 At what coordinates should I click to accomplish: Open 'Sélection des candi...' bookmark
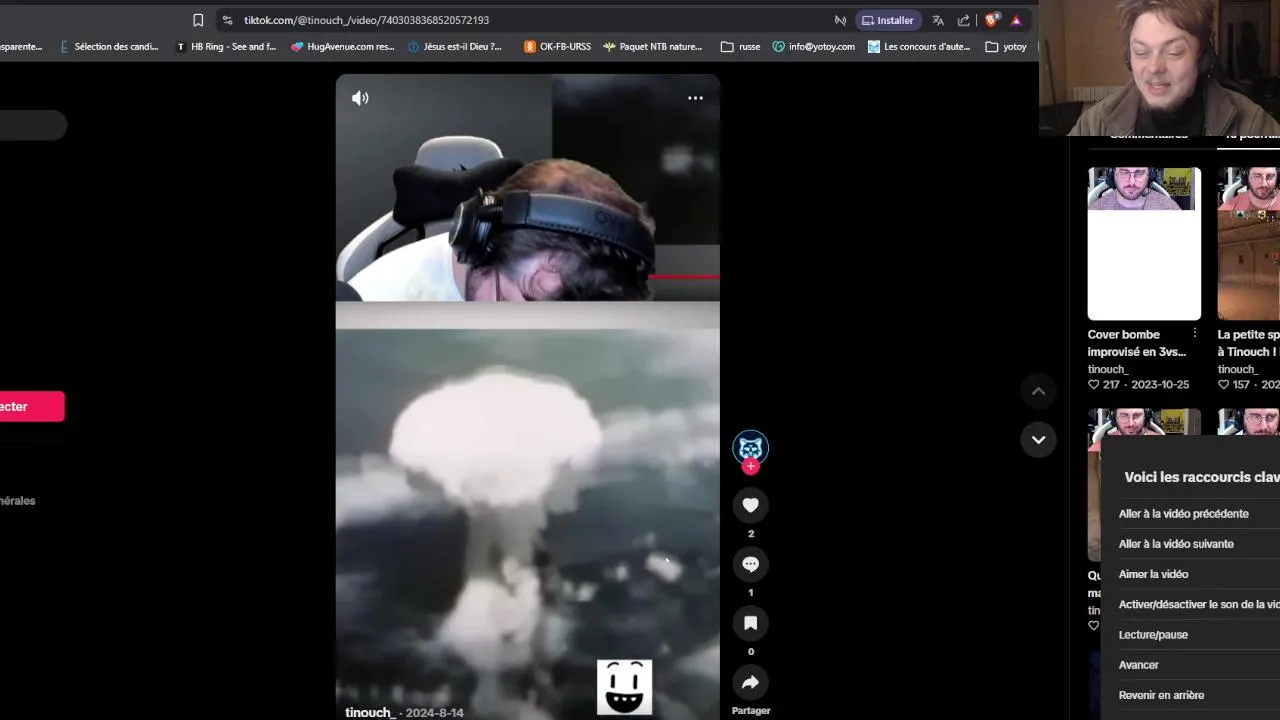[x=109, y=46]
